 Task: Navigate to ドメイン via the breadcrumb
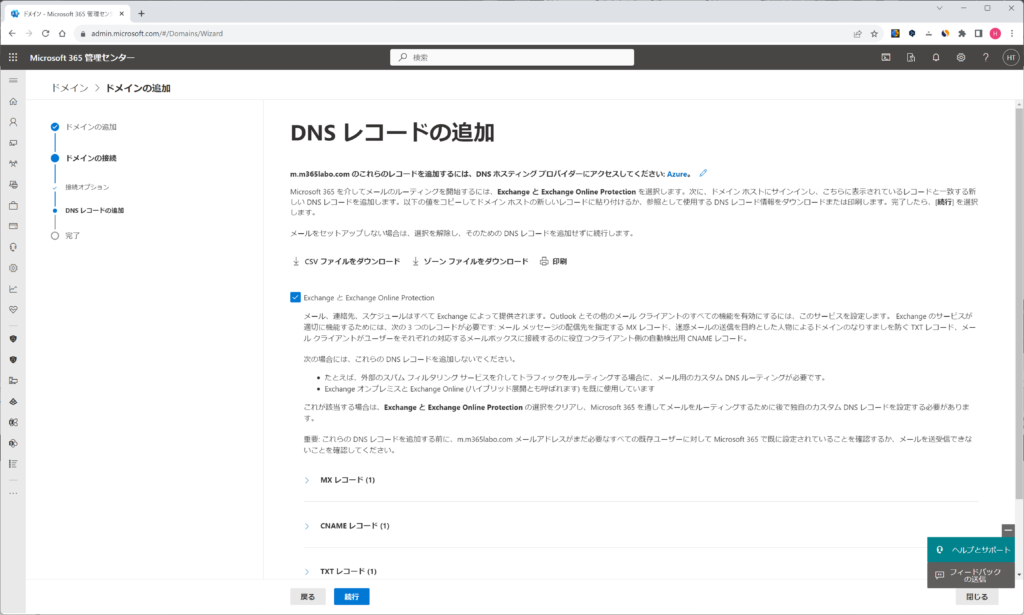coord(69,88)
